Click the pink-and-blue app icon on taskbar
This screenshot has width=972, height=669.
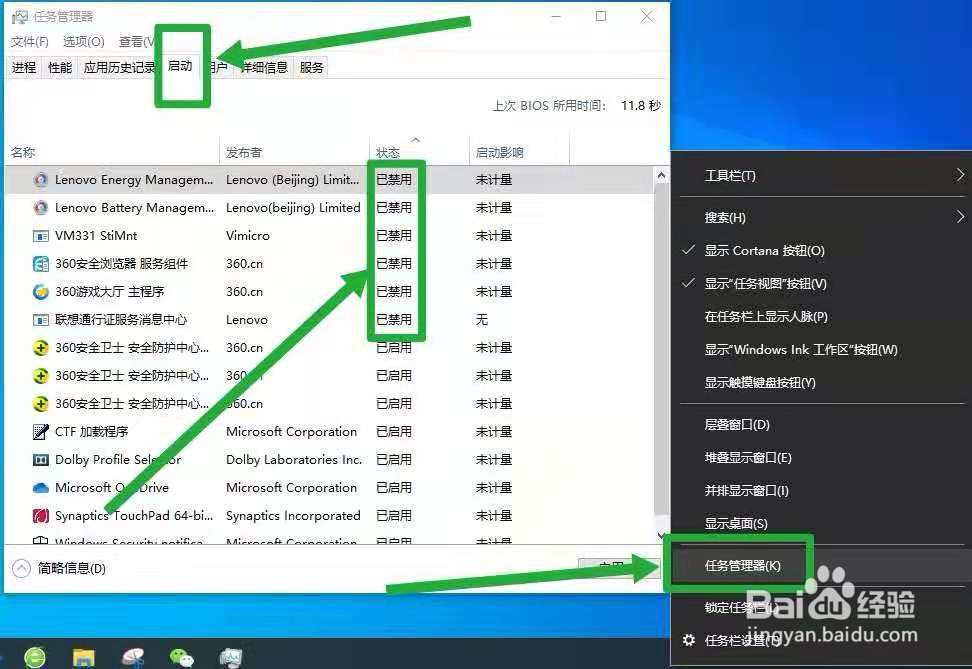133,657
